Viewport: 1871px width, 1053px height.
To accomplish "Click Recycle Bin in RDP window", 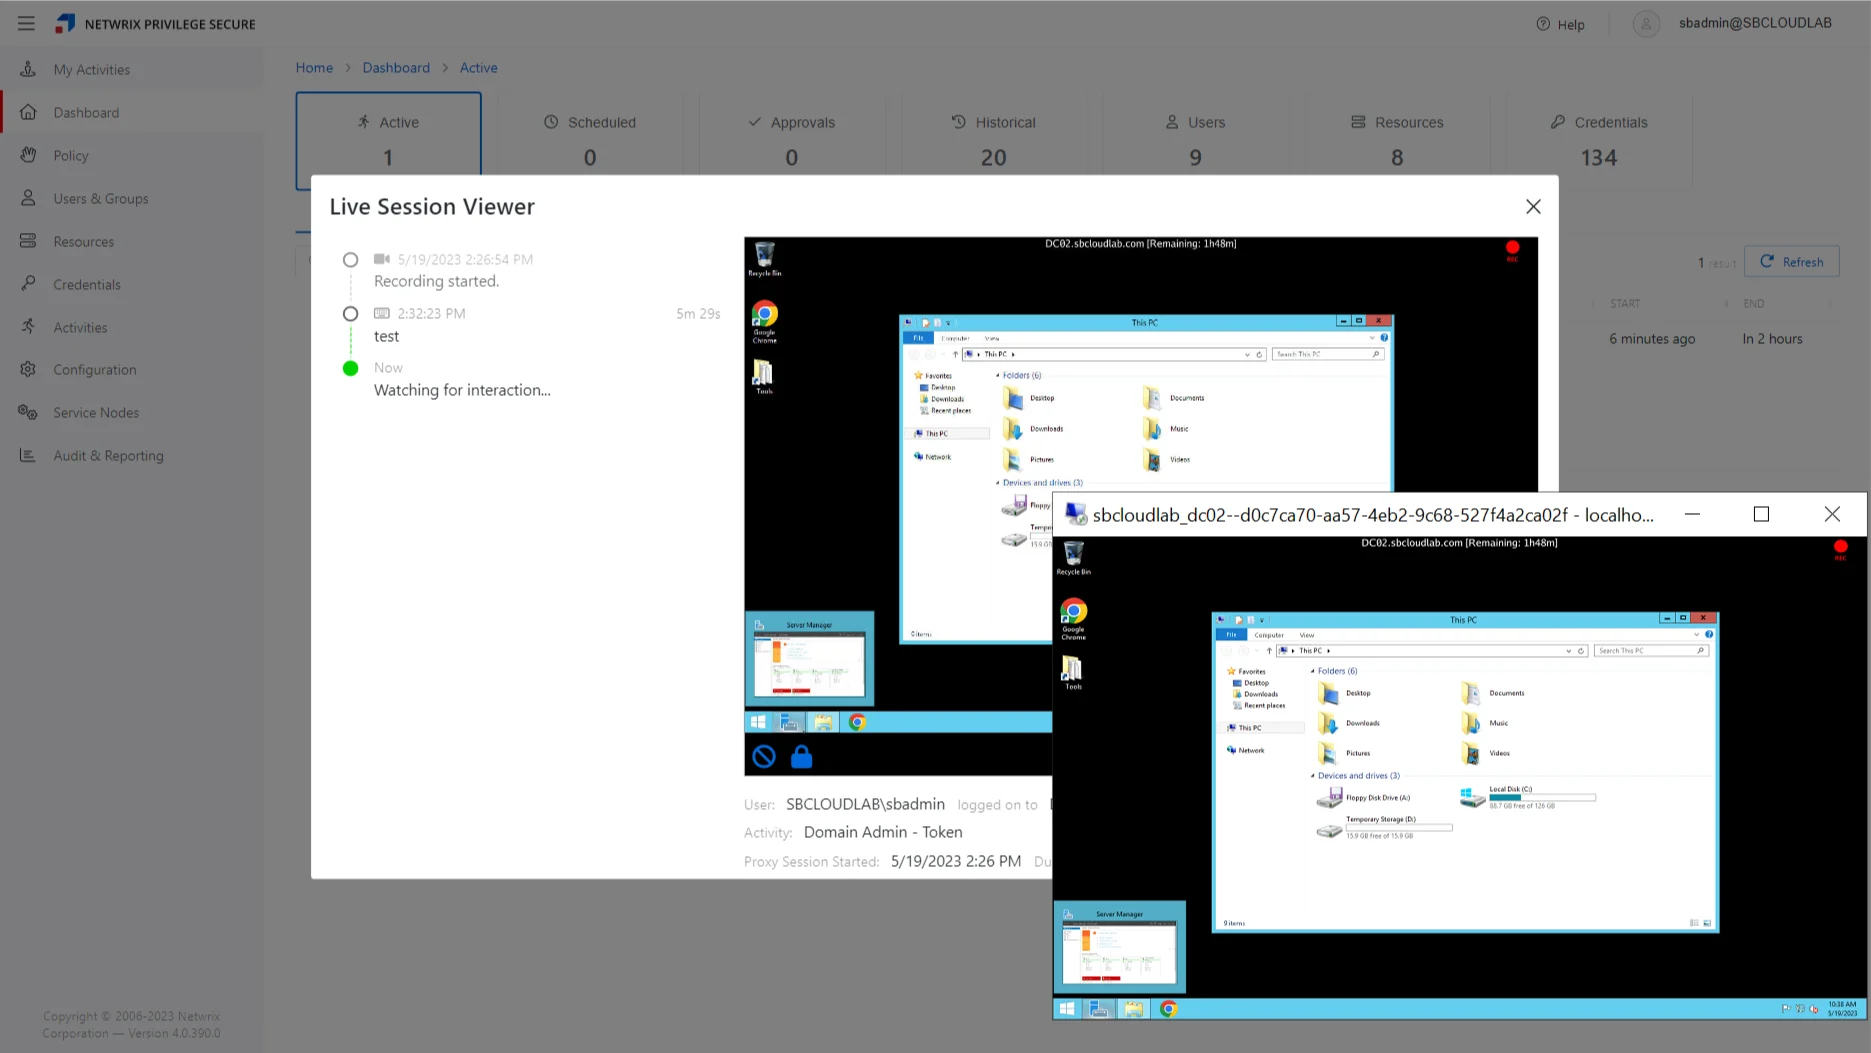I will click(1073, 558).
